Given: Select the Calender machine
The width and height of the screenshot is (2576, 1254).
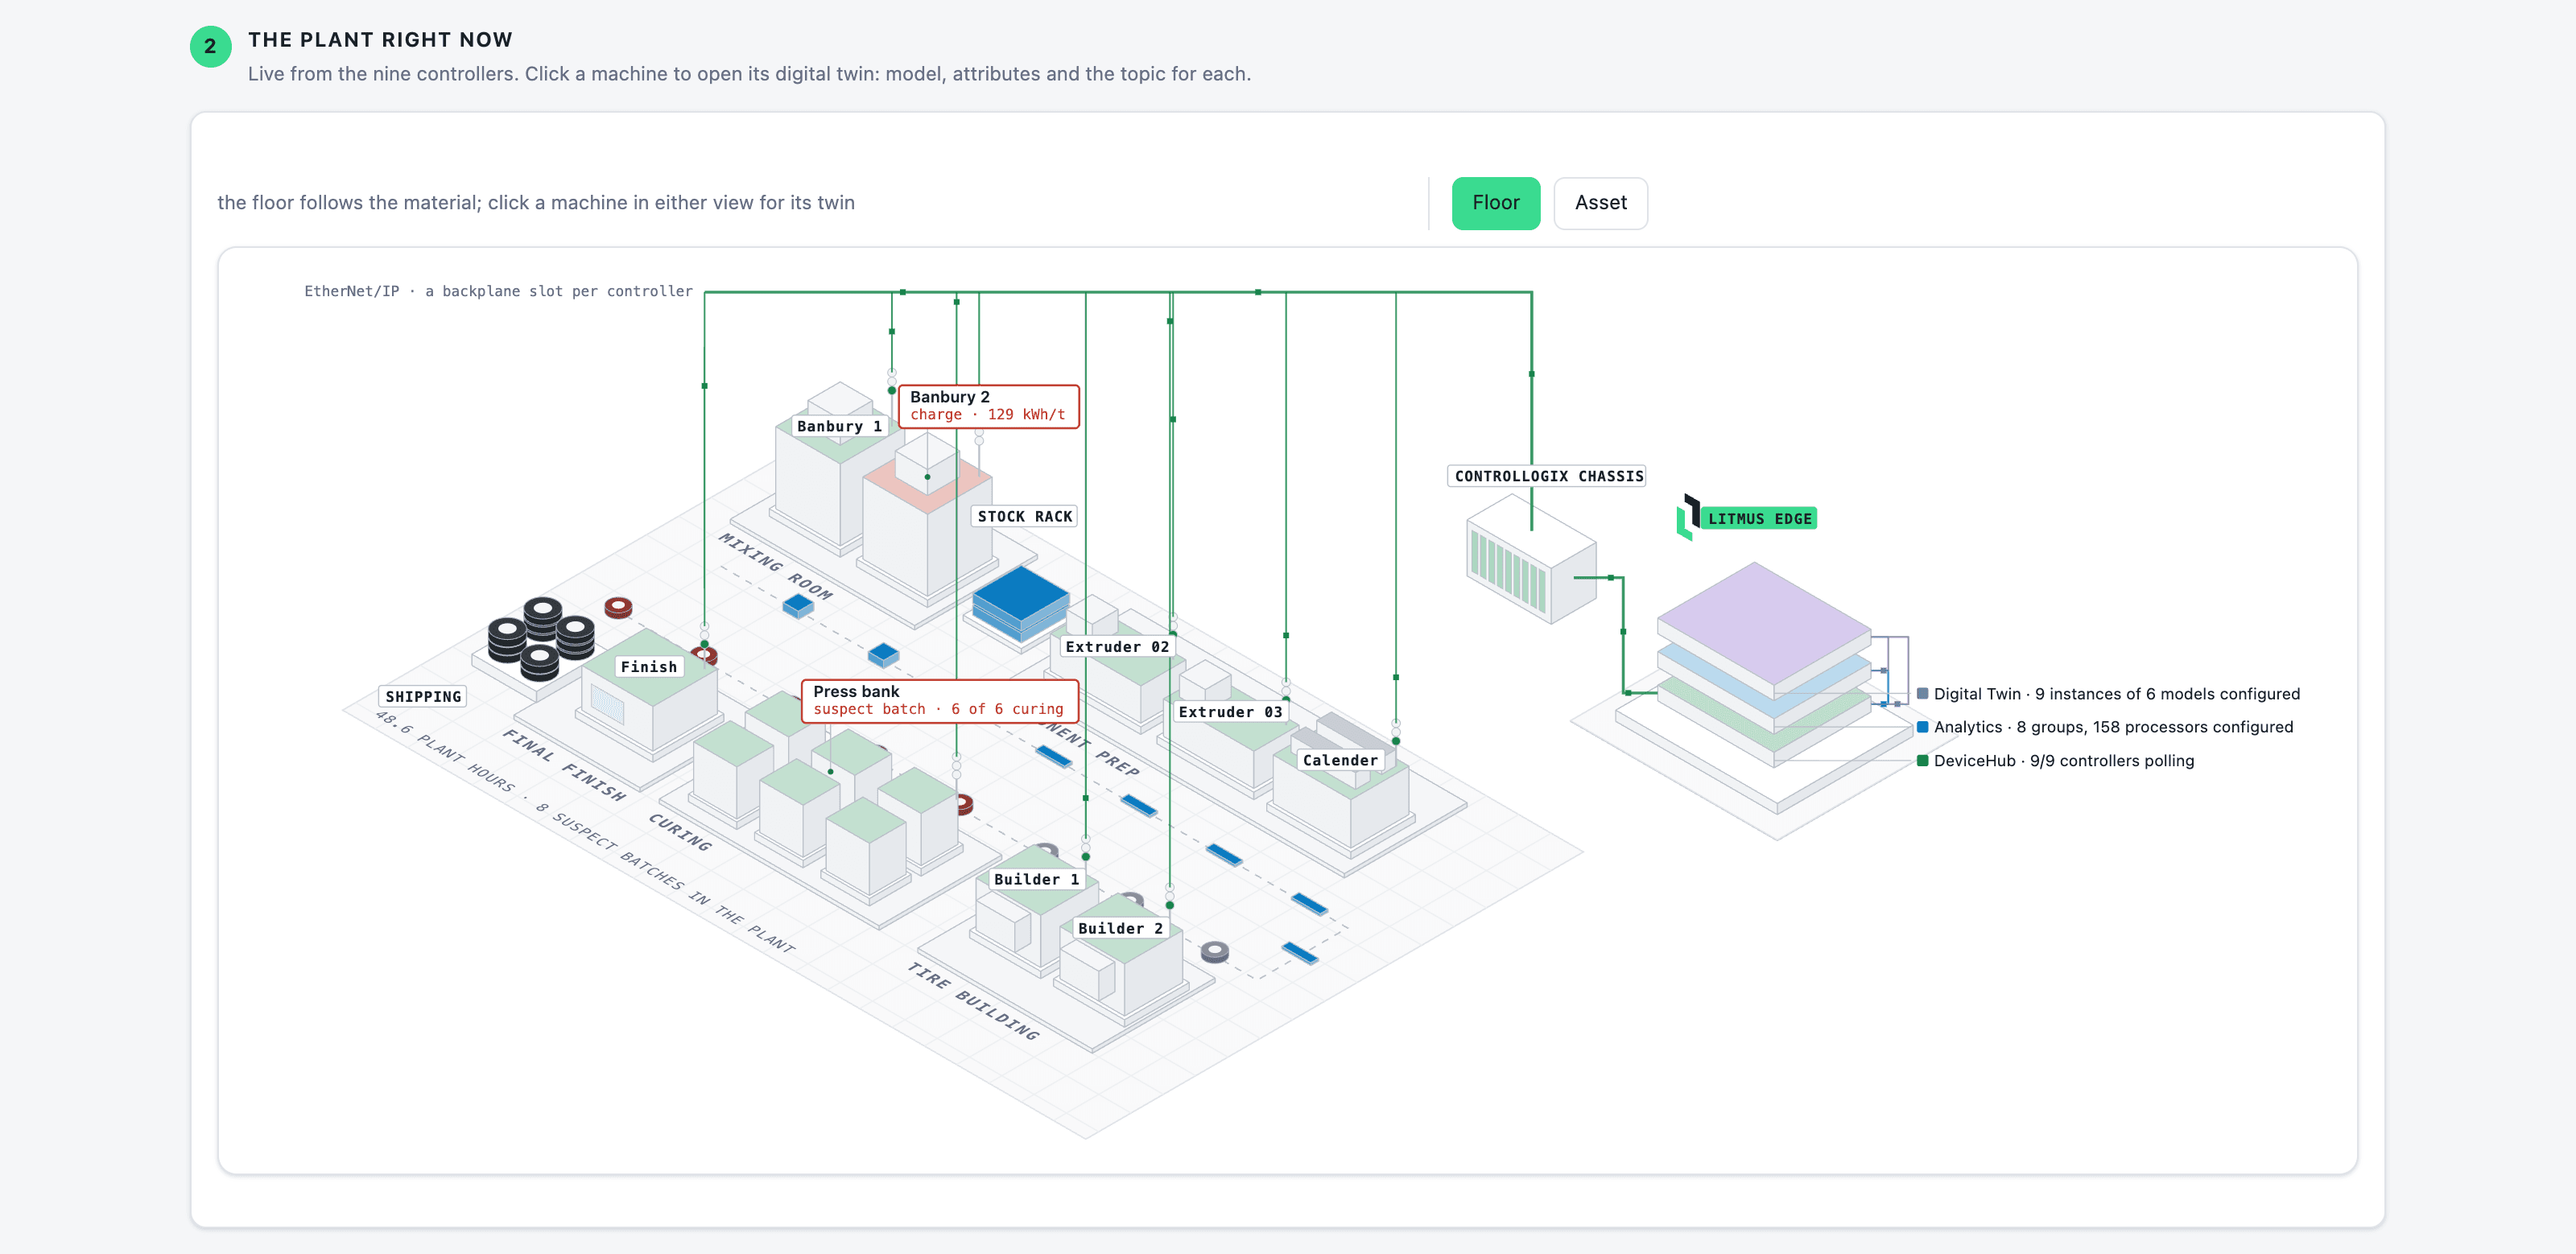Looking at the screenshot, I should pyautogui.click(x=1340, y=760).
